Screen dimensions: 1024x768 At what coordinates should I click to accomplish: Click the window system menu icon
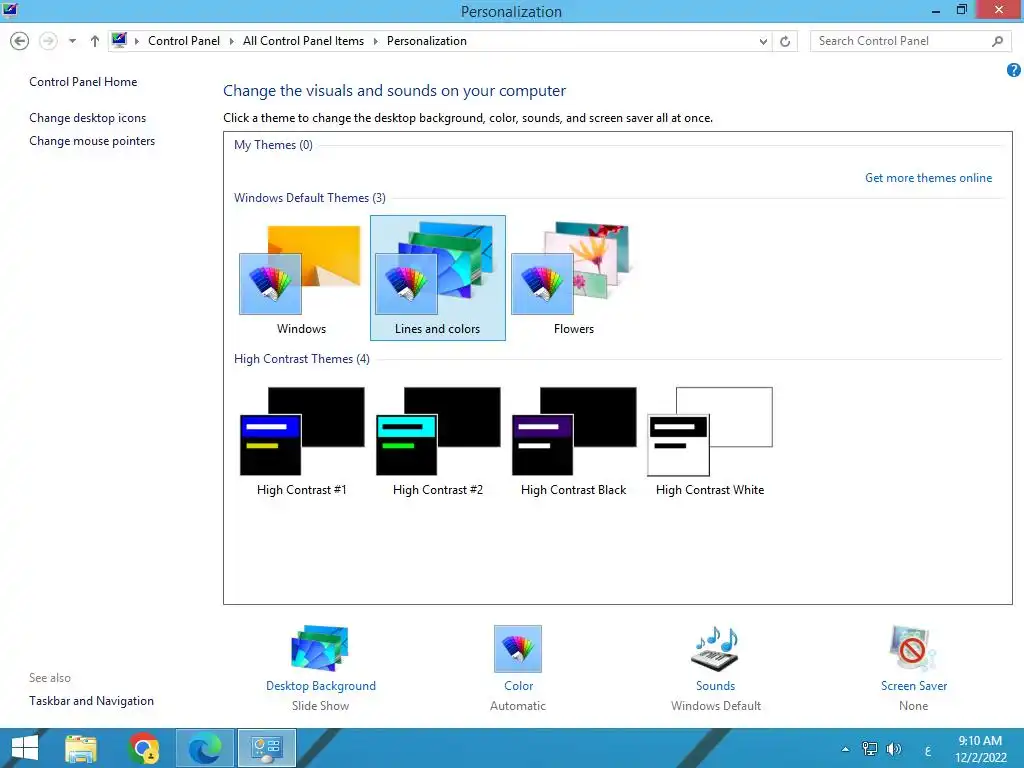[x=10, y=10]
